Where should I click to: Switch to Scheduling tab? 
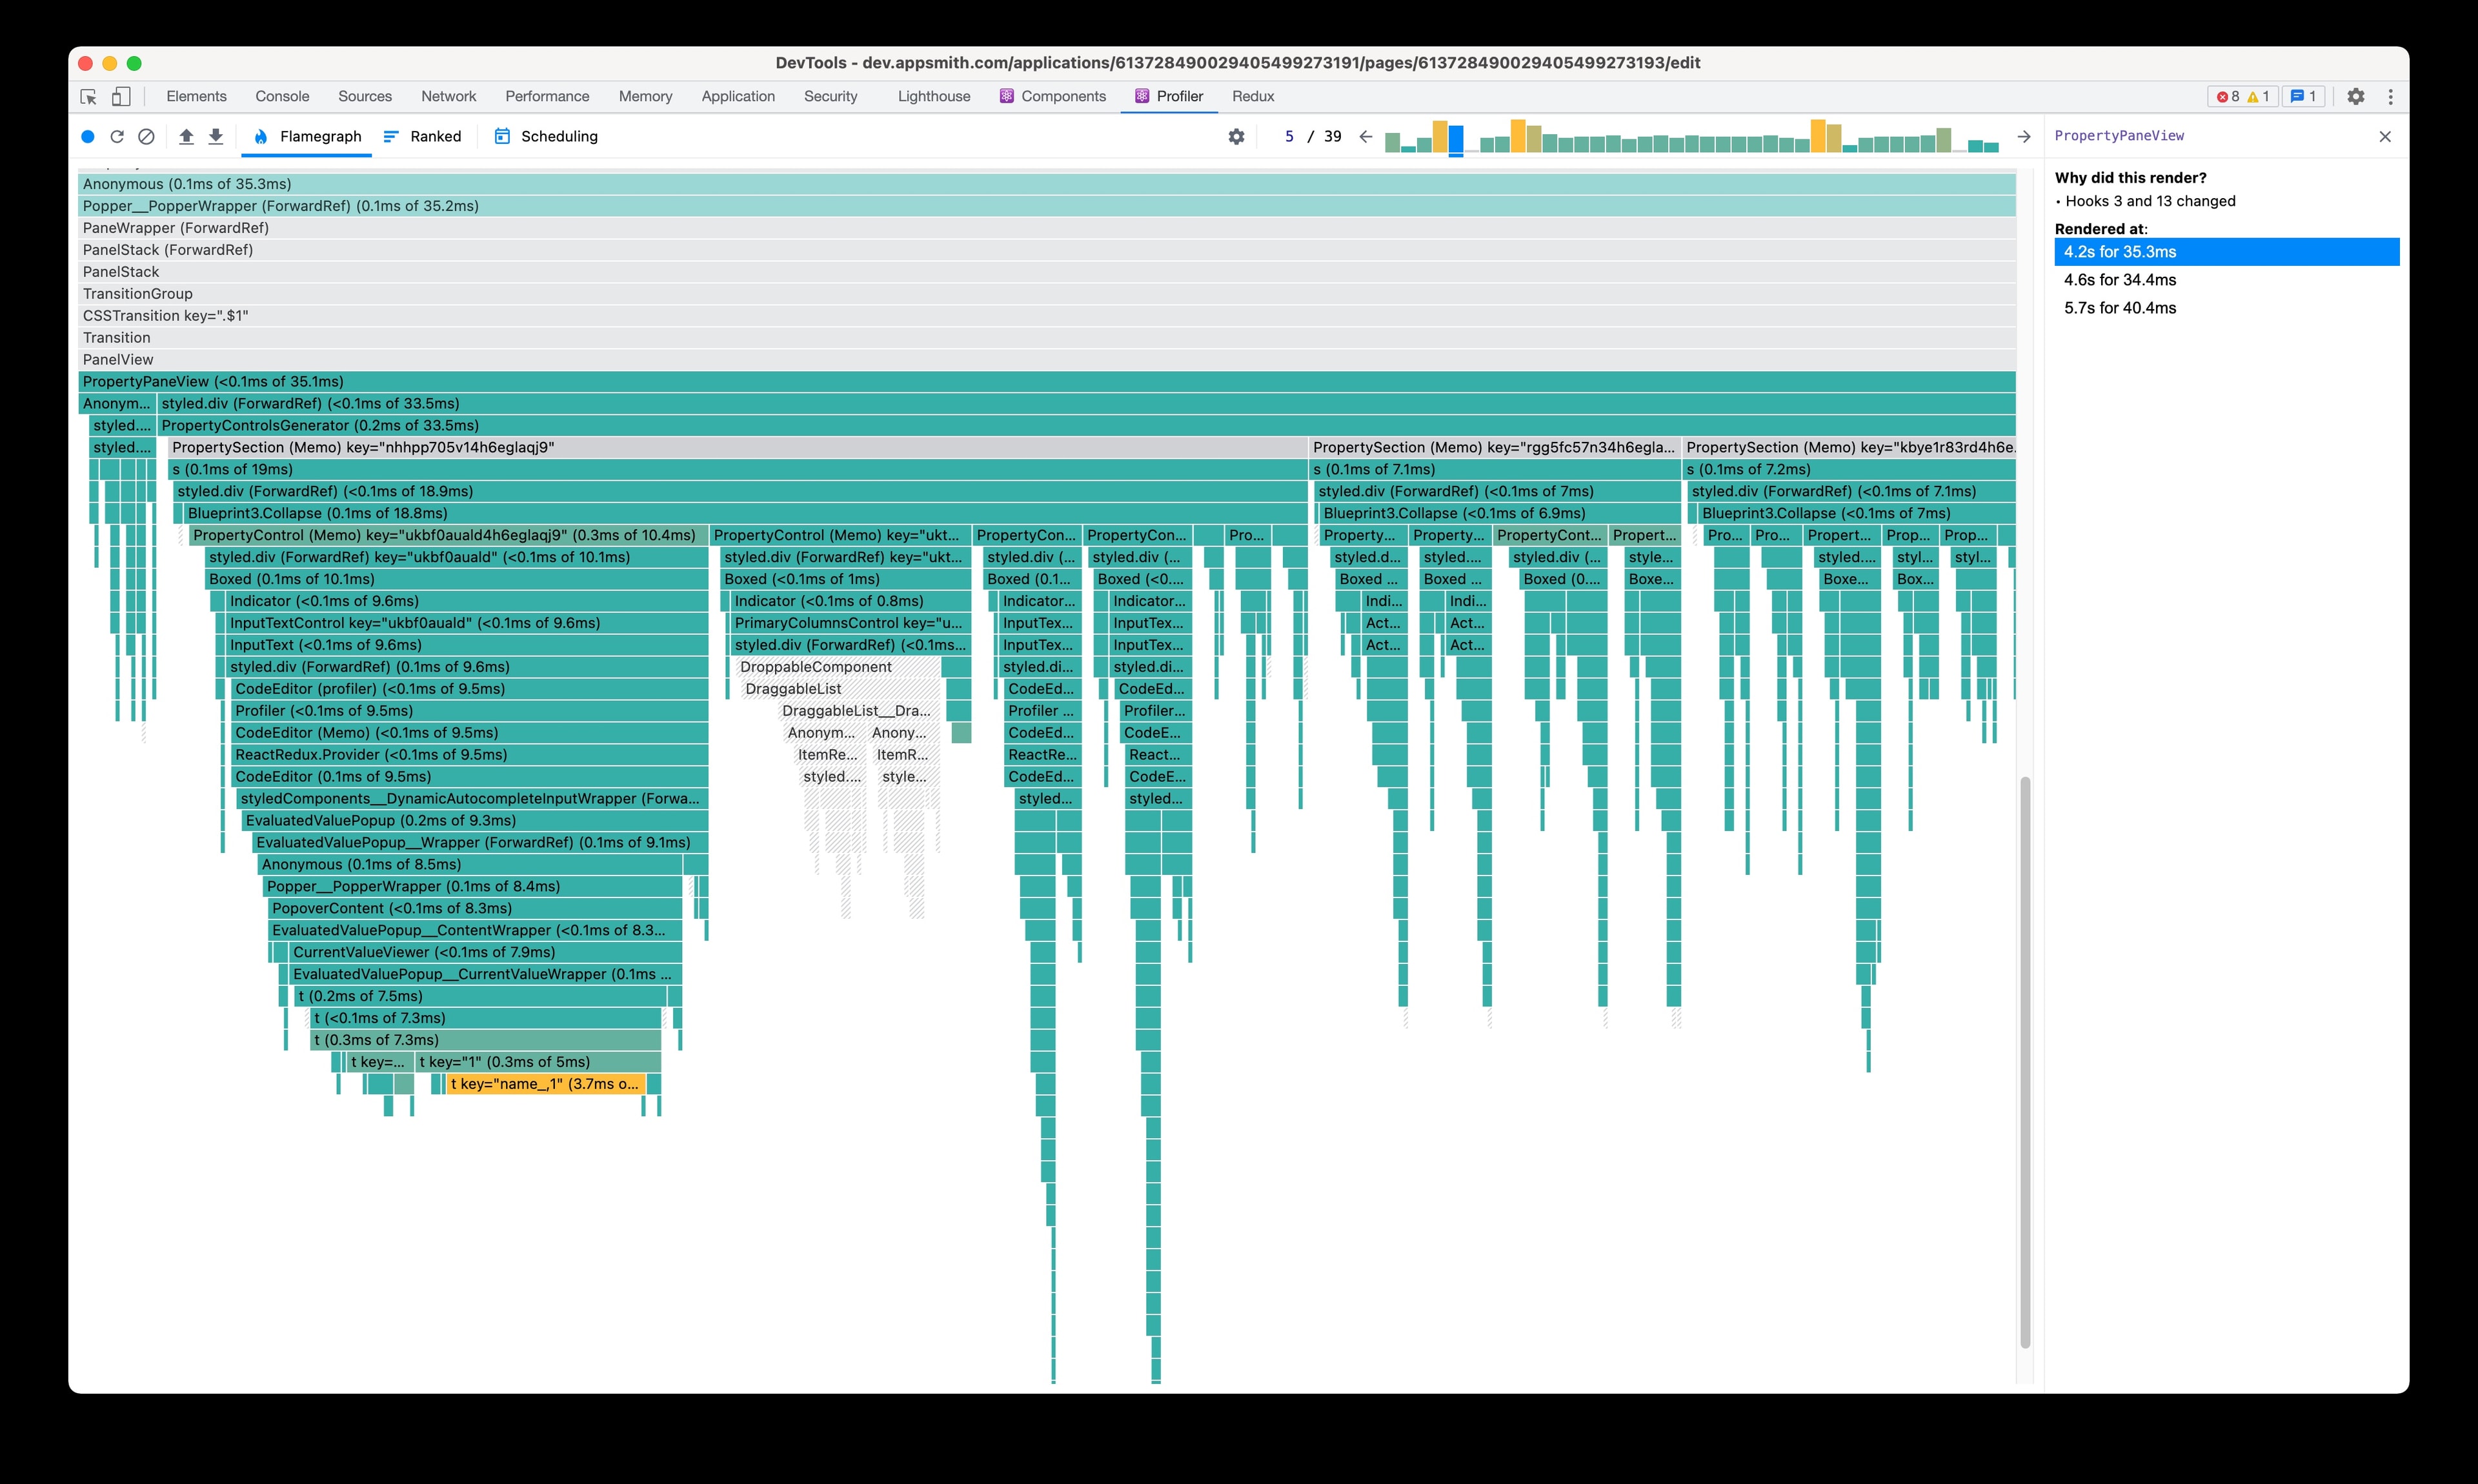point(546,136)
